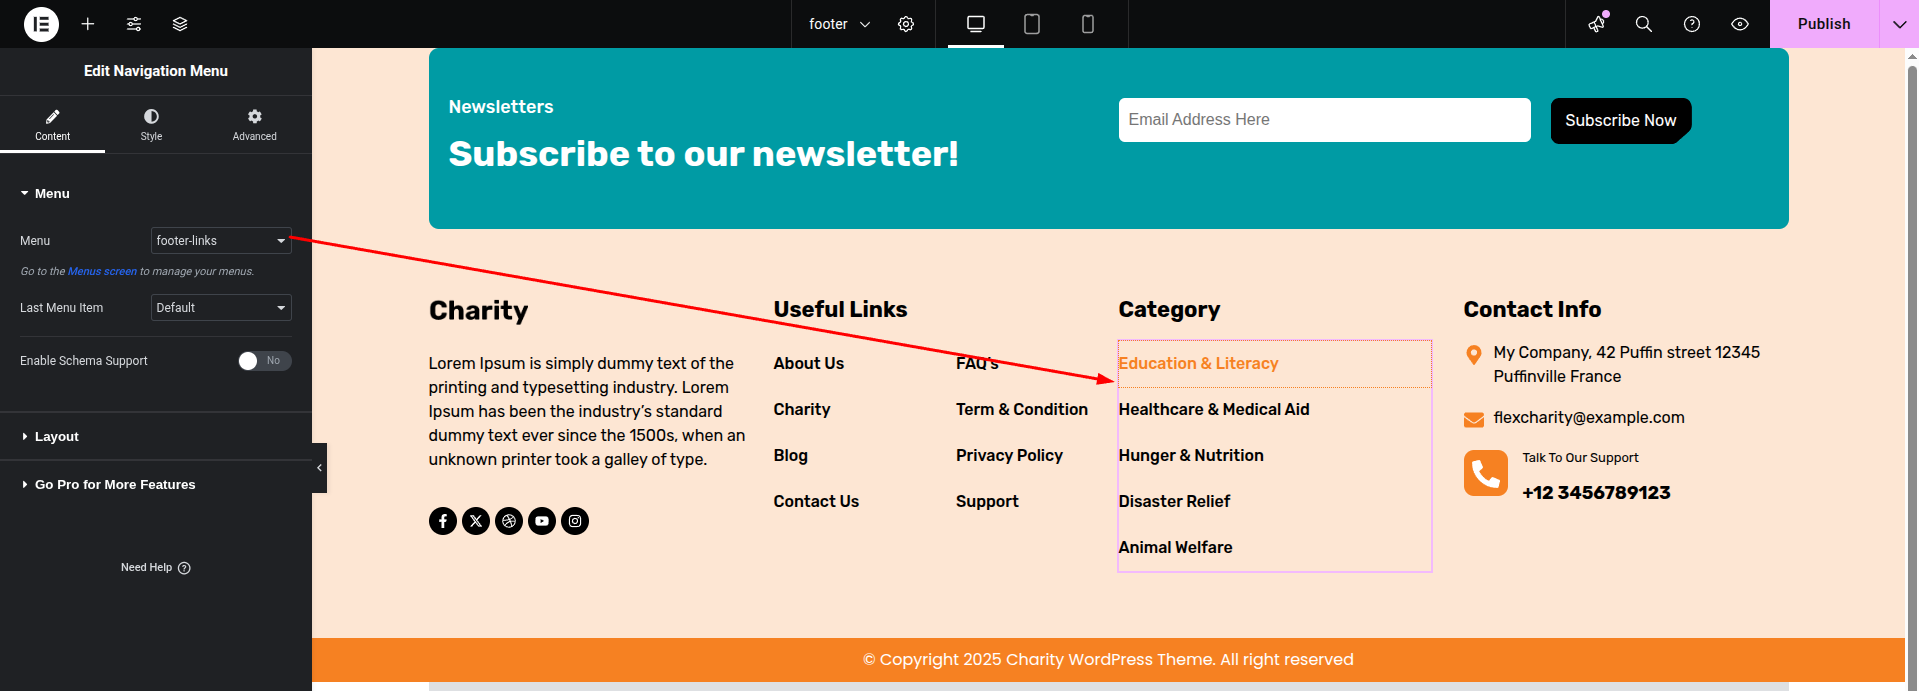Open the Last Menu Item dropdown
Screen dimensions: 1919x691
click(x=221, y=308)
